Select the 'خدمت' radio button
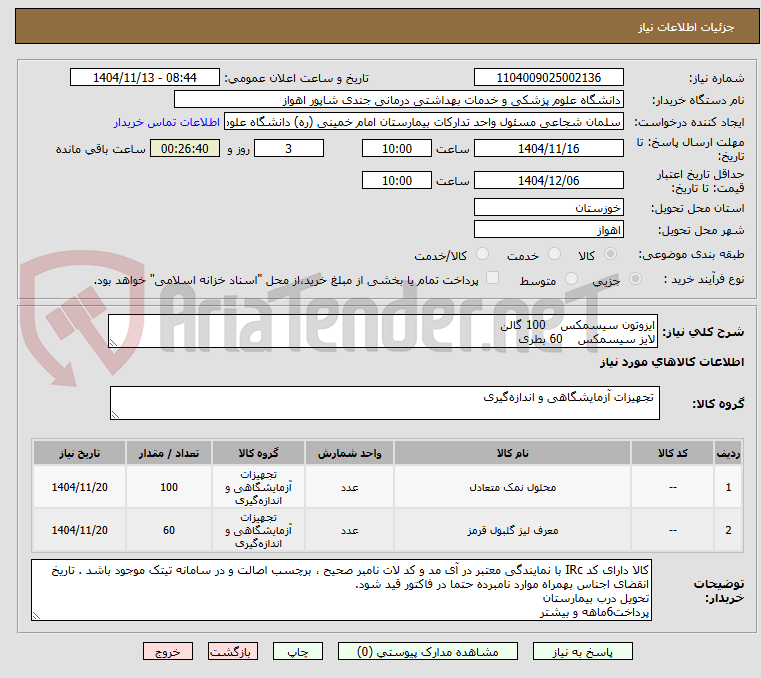Viewport: 761px width, 678px height. pos(554,254)
